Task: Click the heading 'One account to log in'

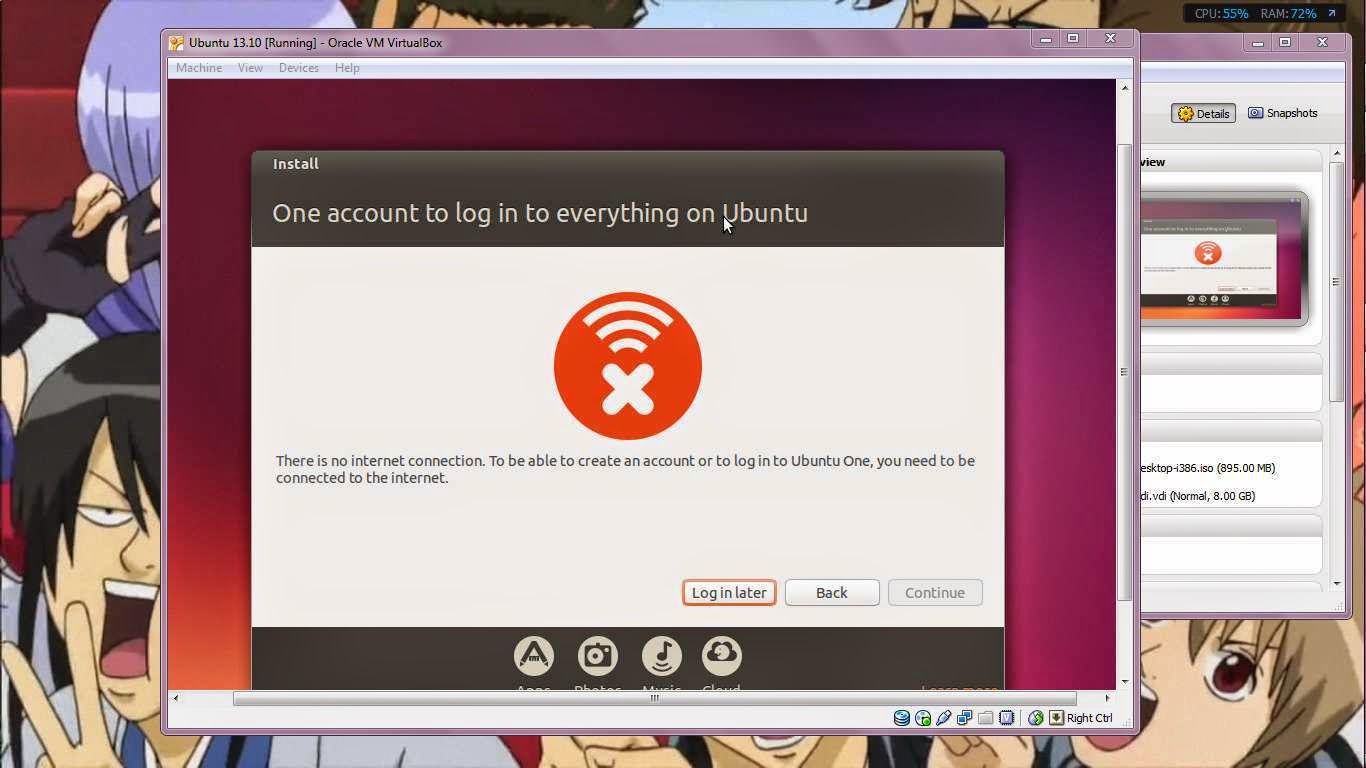Action: (x=540, y=213)
